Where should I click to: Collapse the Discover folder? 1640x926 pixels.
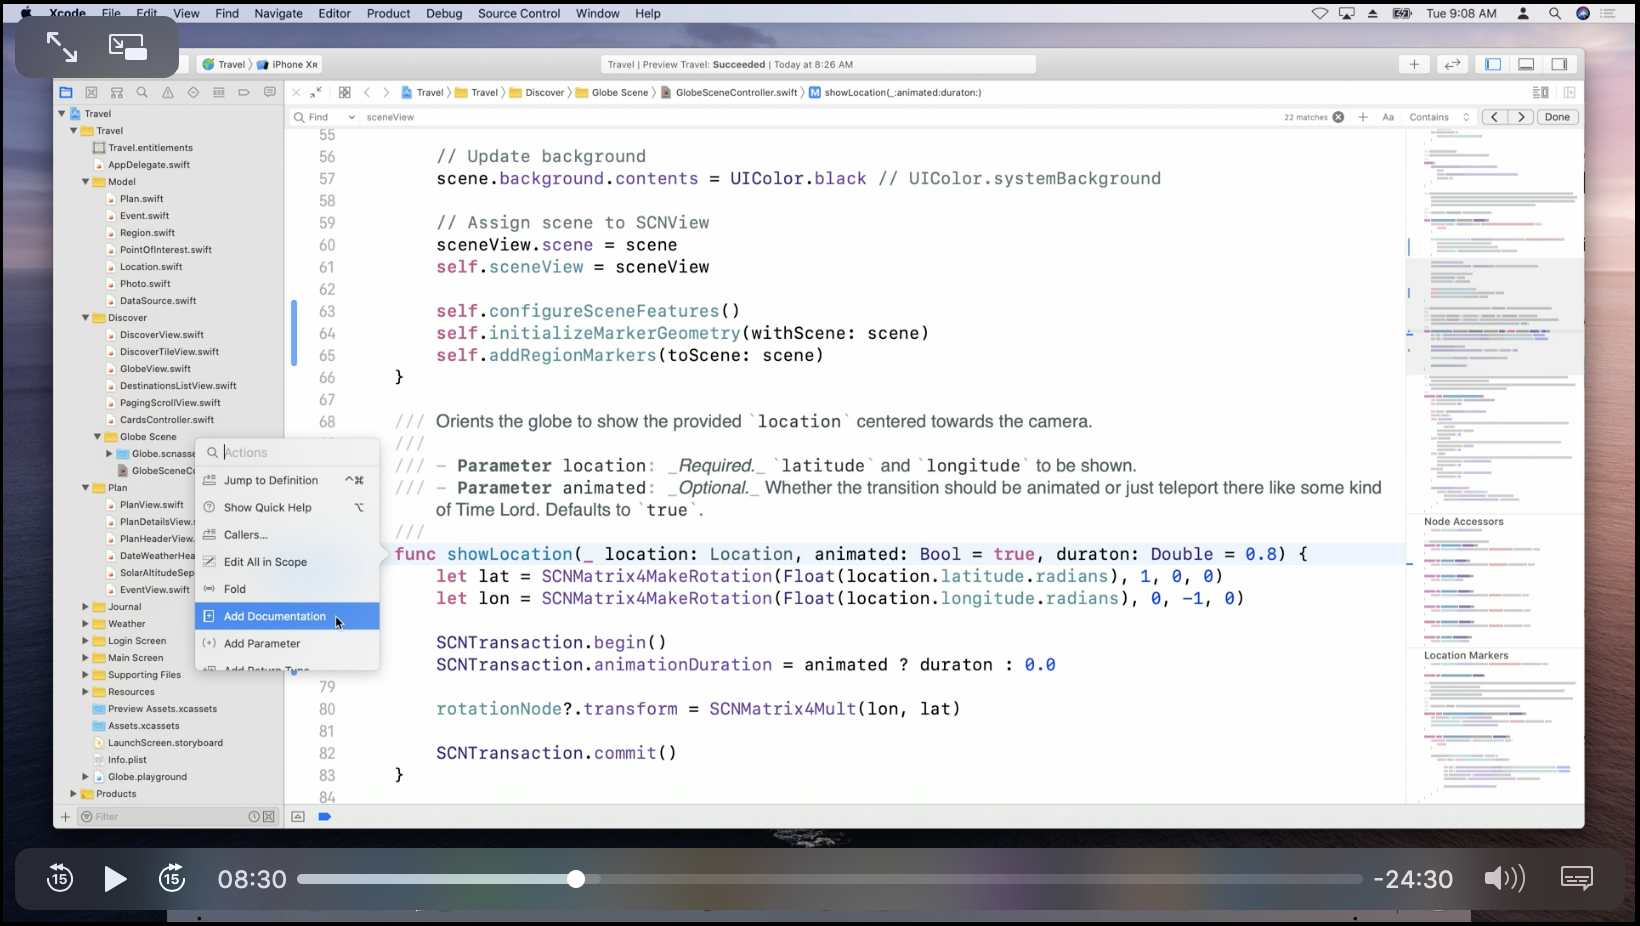pyautogui.click(x=86, y=318)
